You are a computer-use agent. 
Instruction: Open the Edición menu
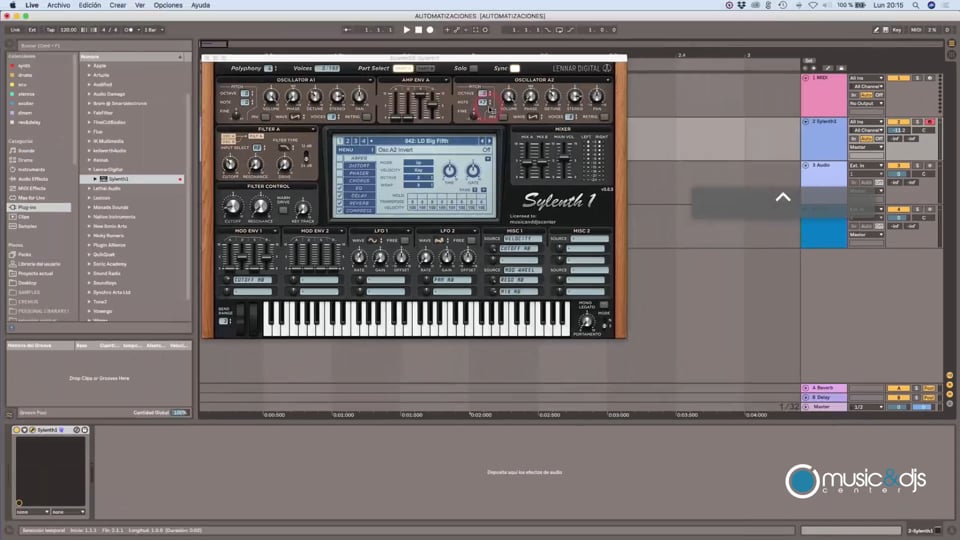89,5
